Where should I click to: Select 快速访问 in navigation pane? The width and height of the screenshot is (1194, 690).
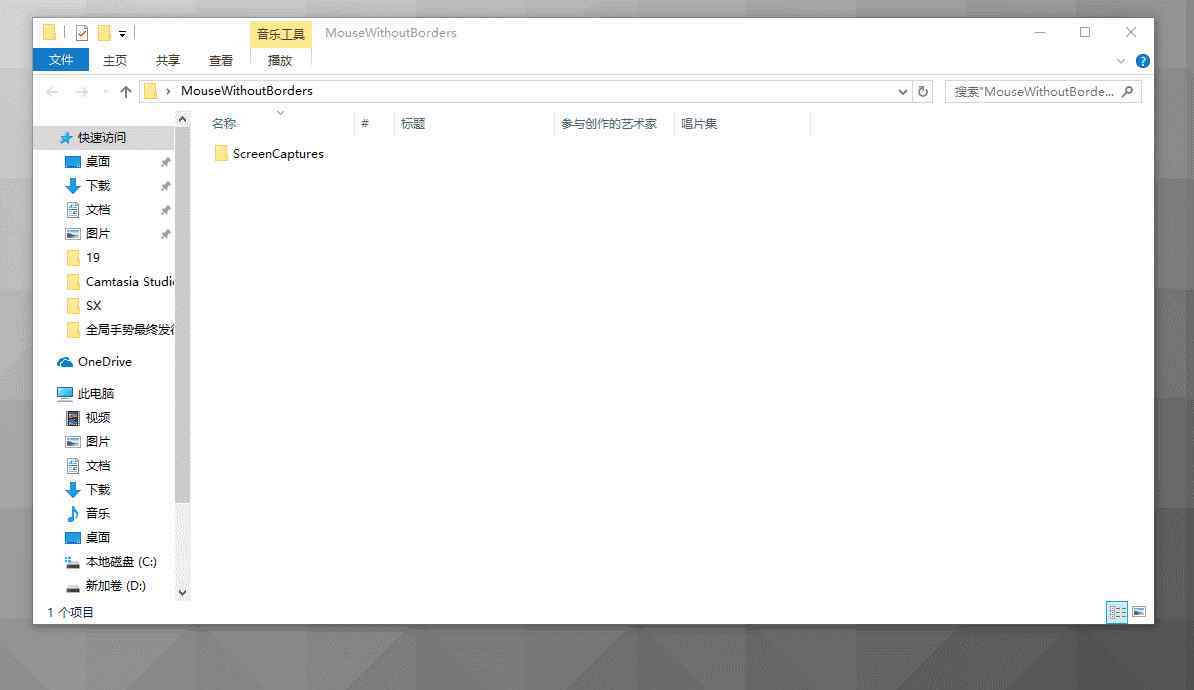point(102,138)
